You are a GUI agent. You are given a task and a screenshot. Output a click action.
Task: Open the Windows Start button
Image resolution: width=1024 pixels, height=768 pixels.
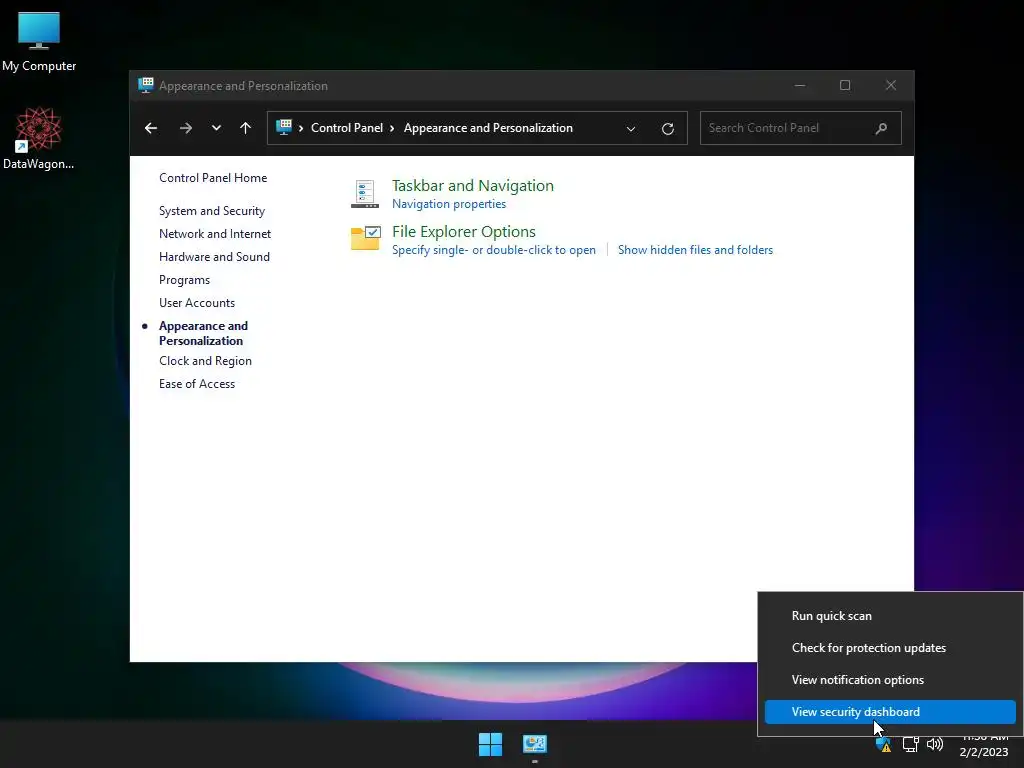(490, 744)
